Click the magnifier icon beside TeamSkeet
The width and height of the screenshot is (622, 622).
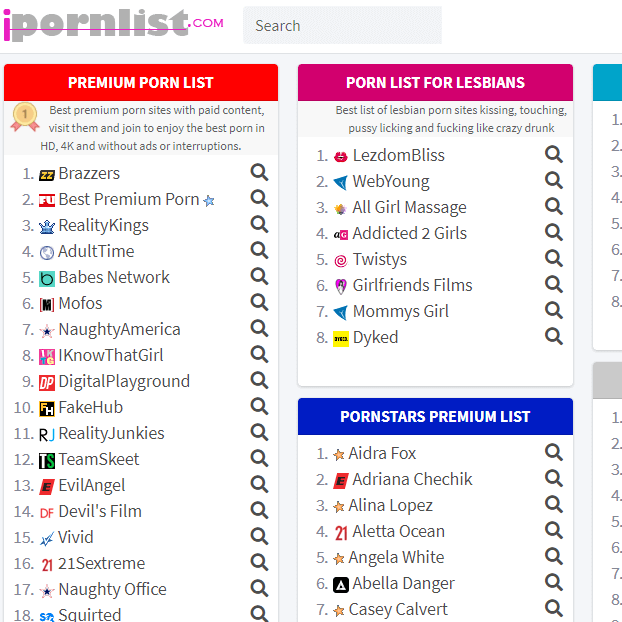(x=259, y=458)
